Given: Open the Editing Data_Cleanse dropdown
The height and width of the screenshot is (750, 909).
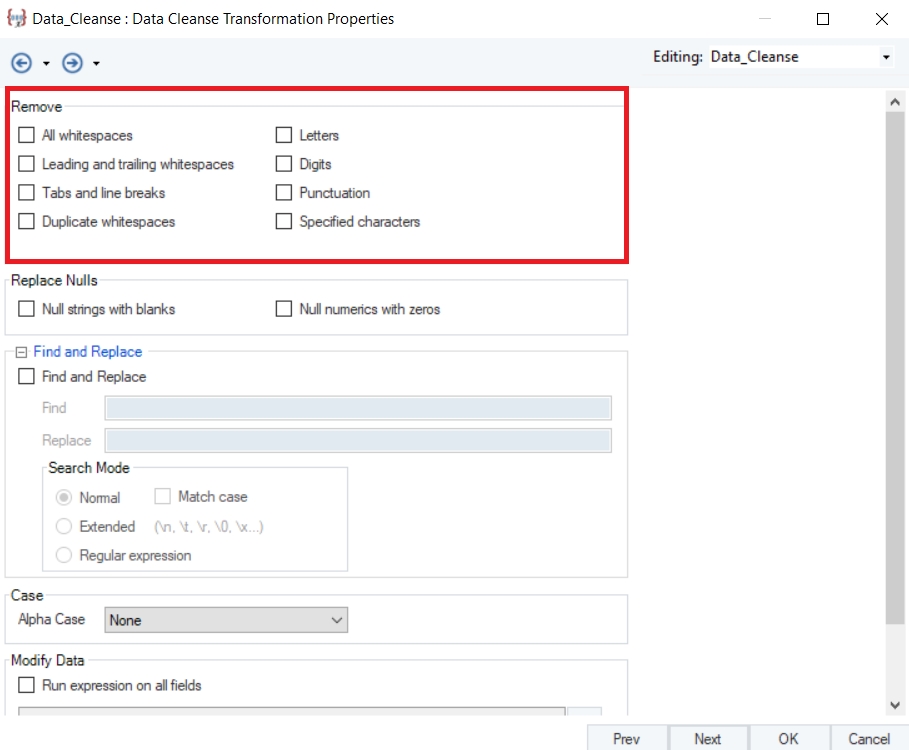Looking at the screenshot, I should 885,58.
